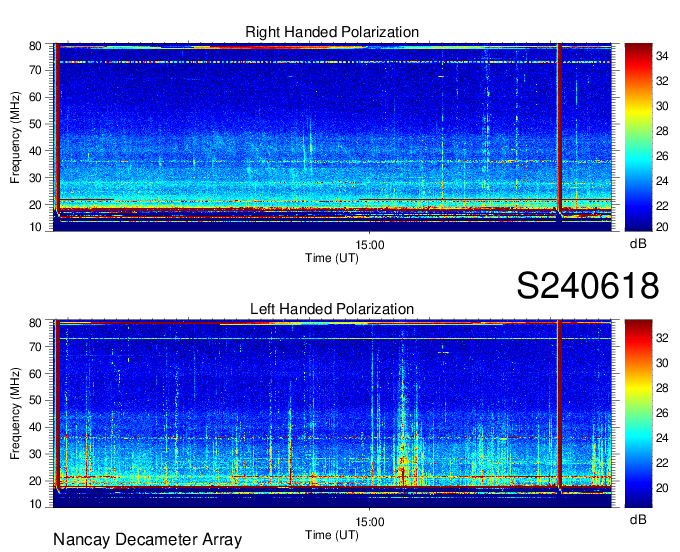
Task: Click the Left Handed Polarization title
Action: 332,309
